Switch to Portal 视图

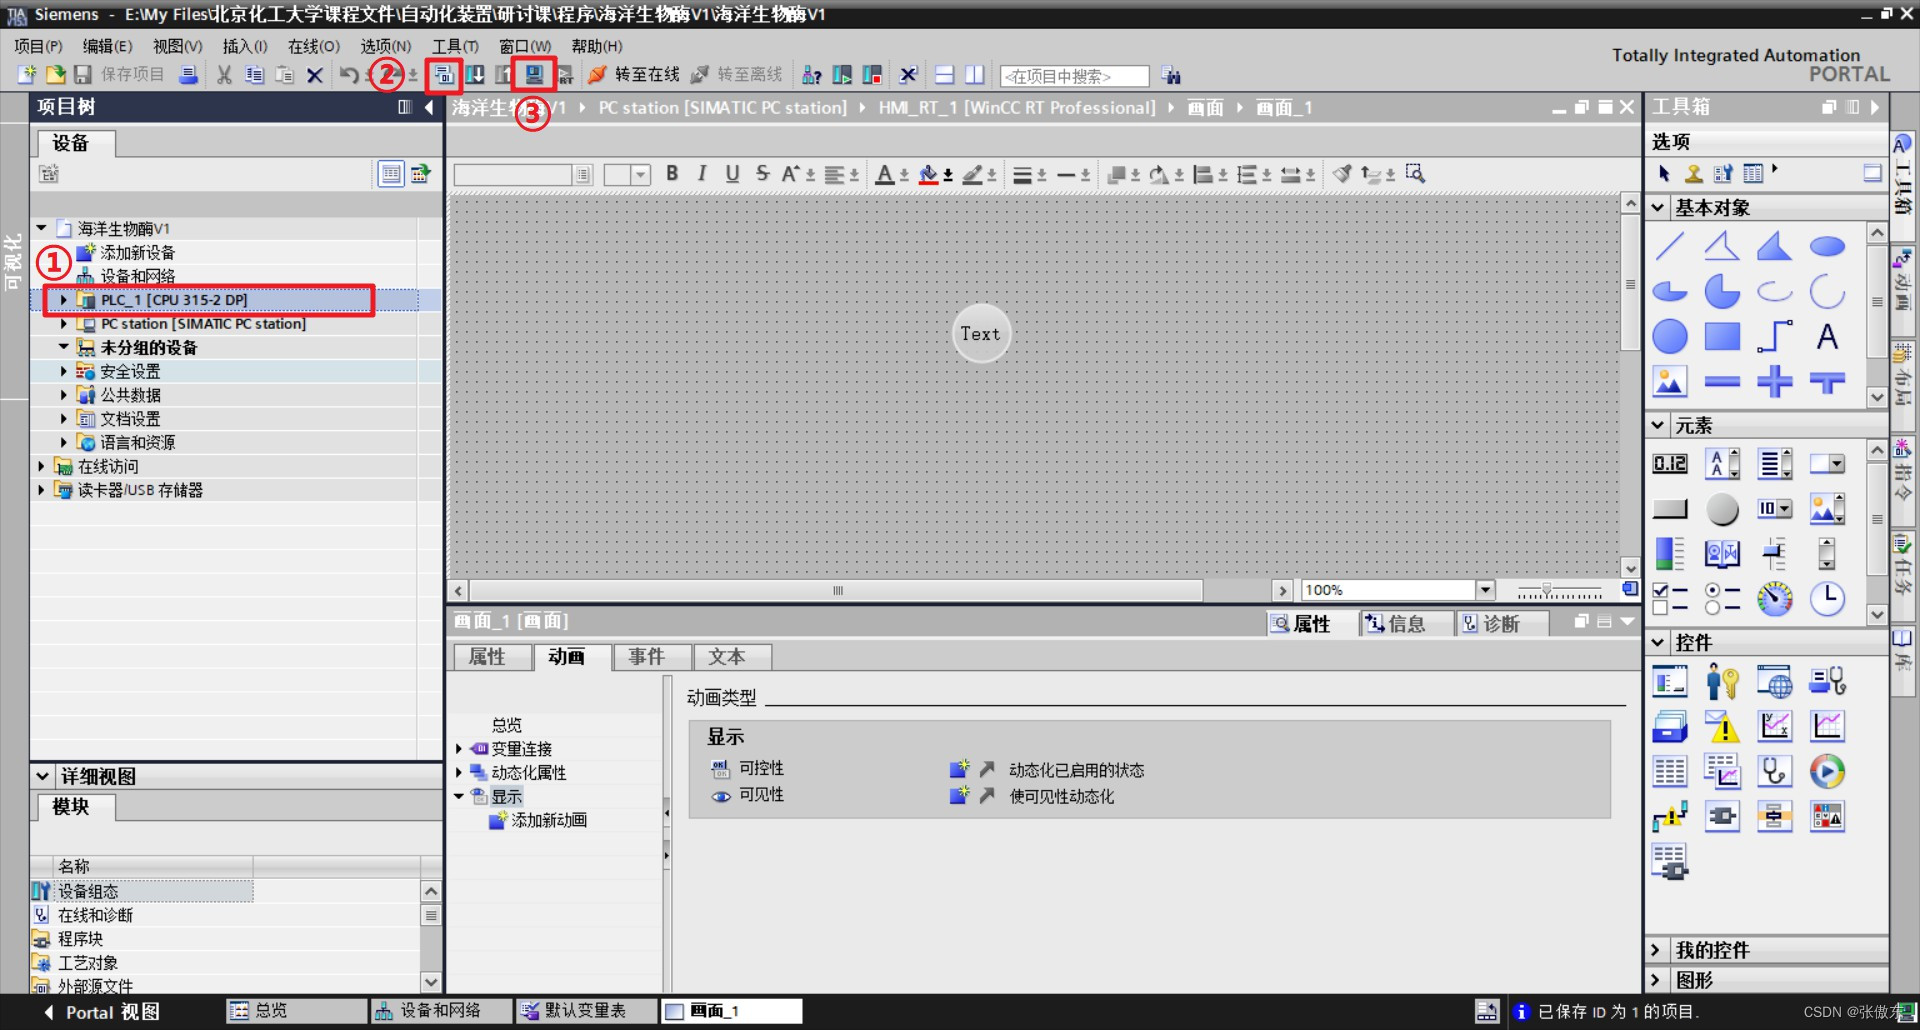pyautogui.click(x=101, y=1012)
